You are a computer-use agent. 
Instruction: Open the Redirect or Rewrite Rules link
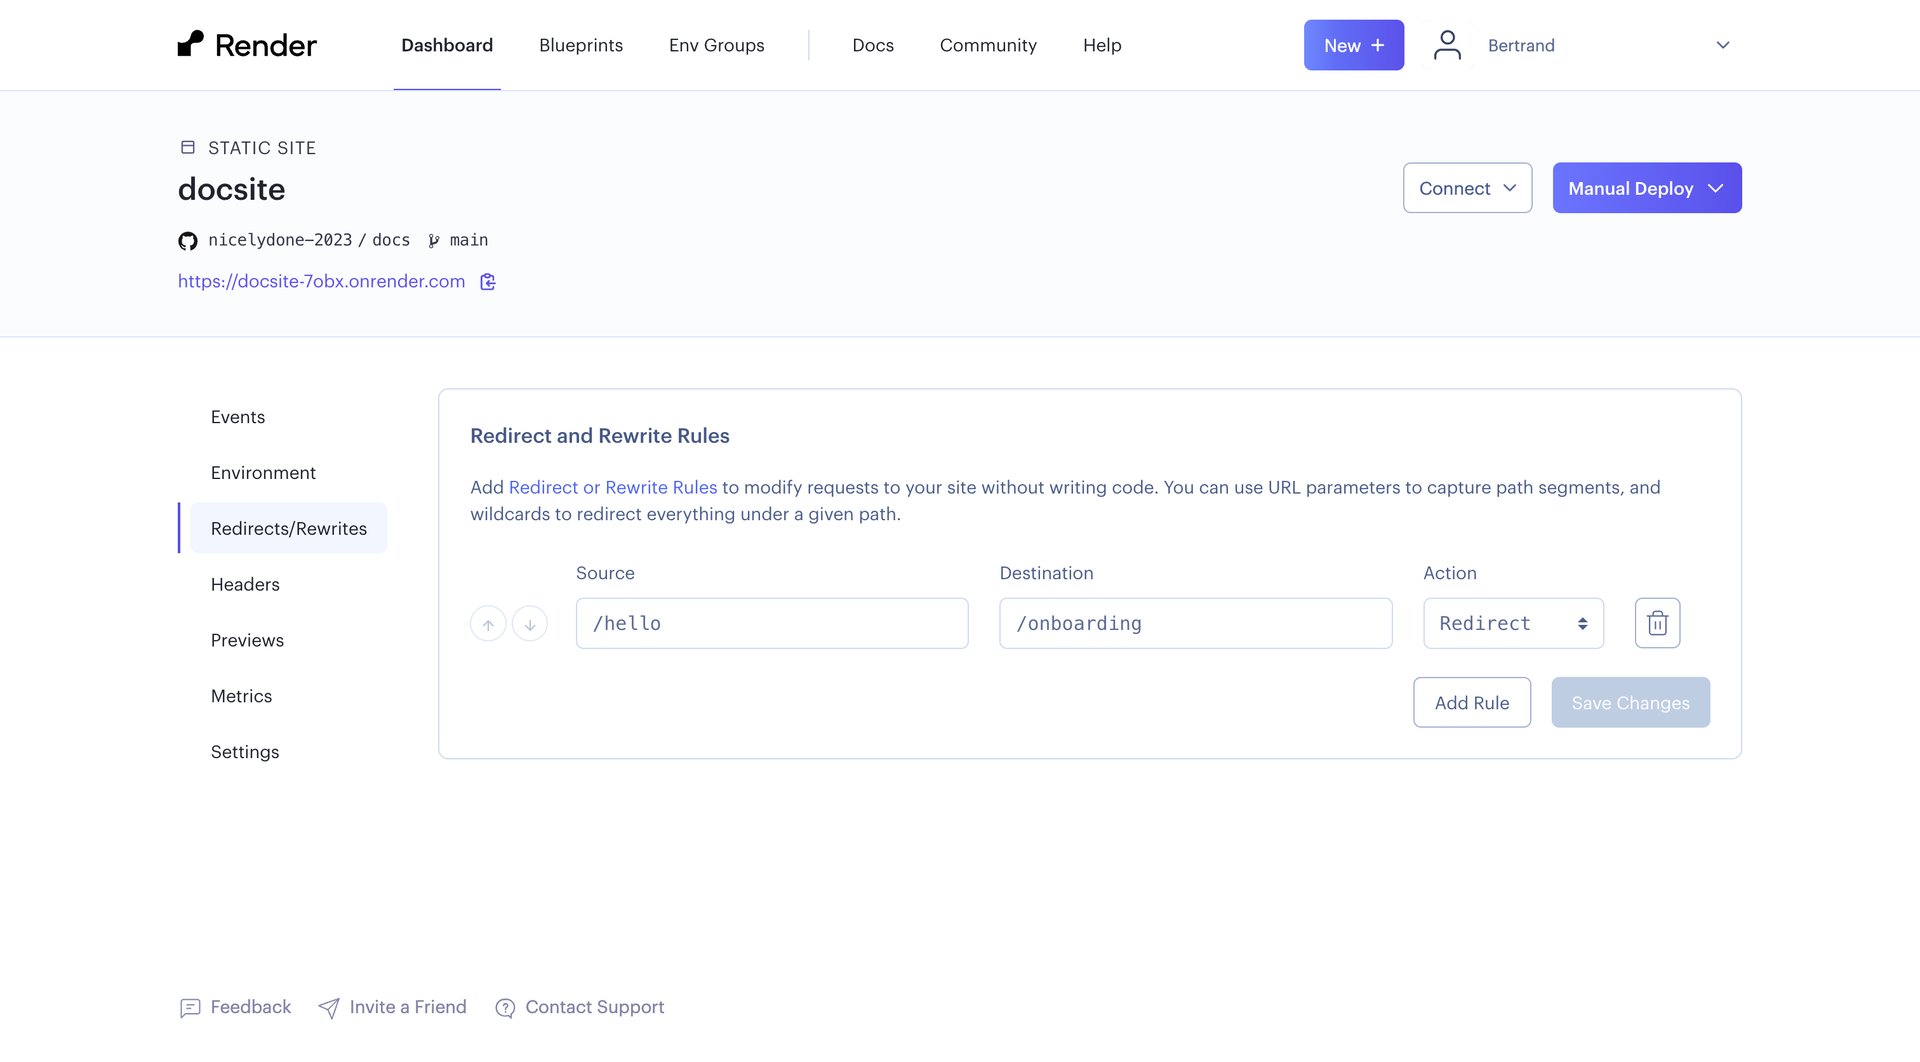pos(613,487)
